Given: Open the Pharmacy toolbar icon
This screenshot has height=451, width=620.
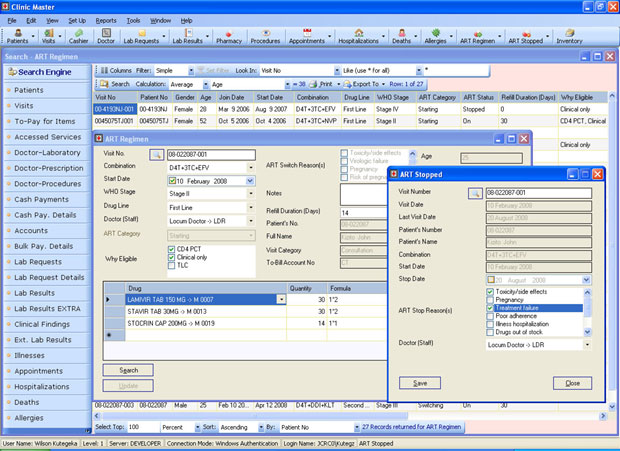Looking at the screenshot, I should [229, 36].
